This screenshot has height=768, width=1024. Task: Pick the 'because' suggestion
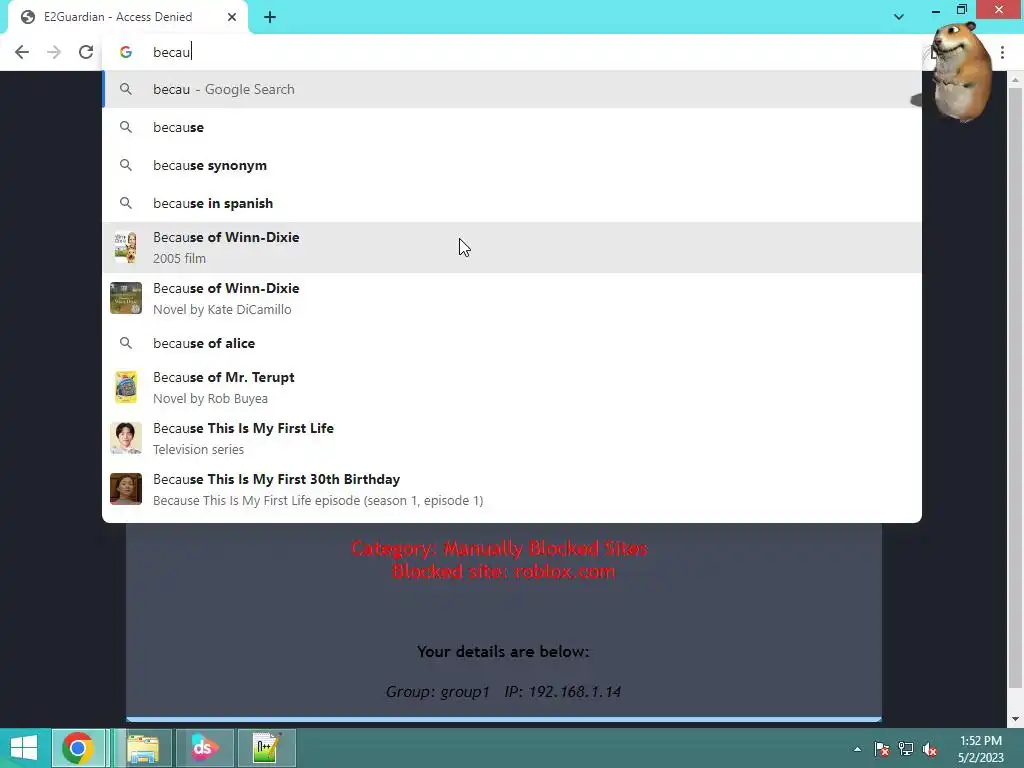point(512,127)
